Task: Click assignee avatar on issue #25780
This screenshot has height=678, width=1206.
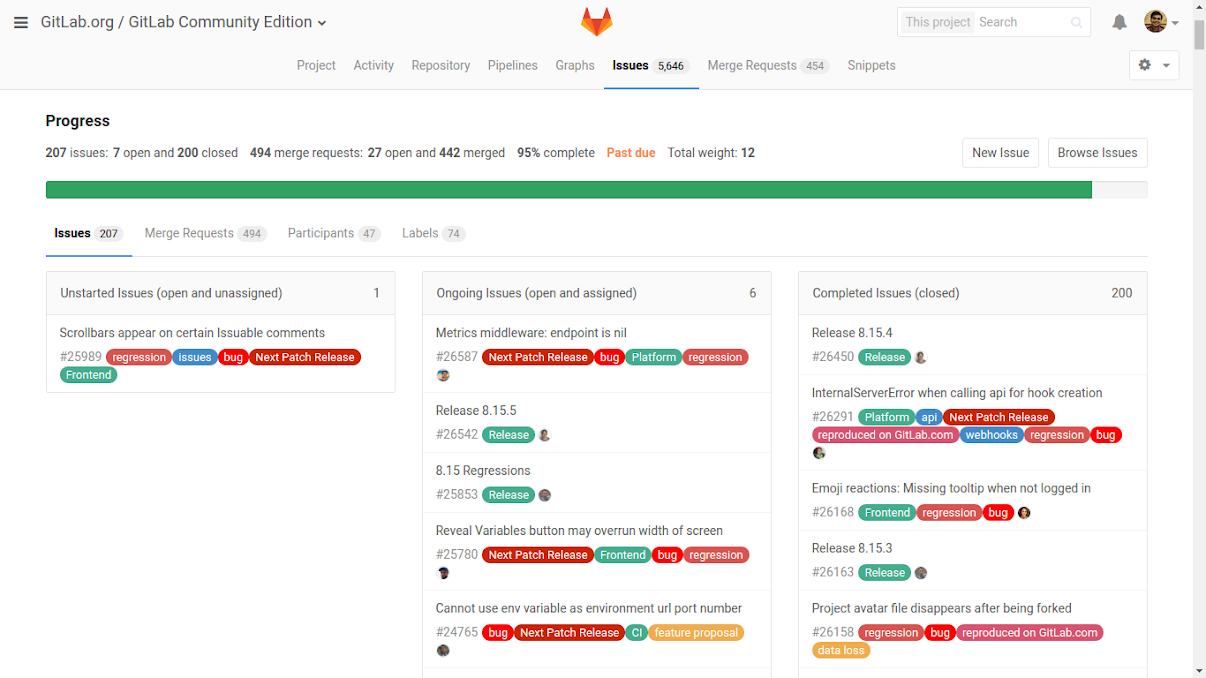Action: tap(443, 573)
